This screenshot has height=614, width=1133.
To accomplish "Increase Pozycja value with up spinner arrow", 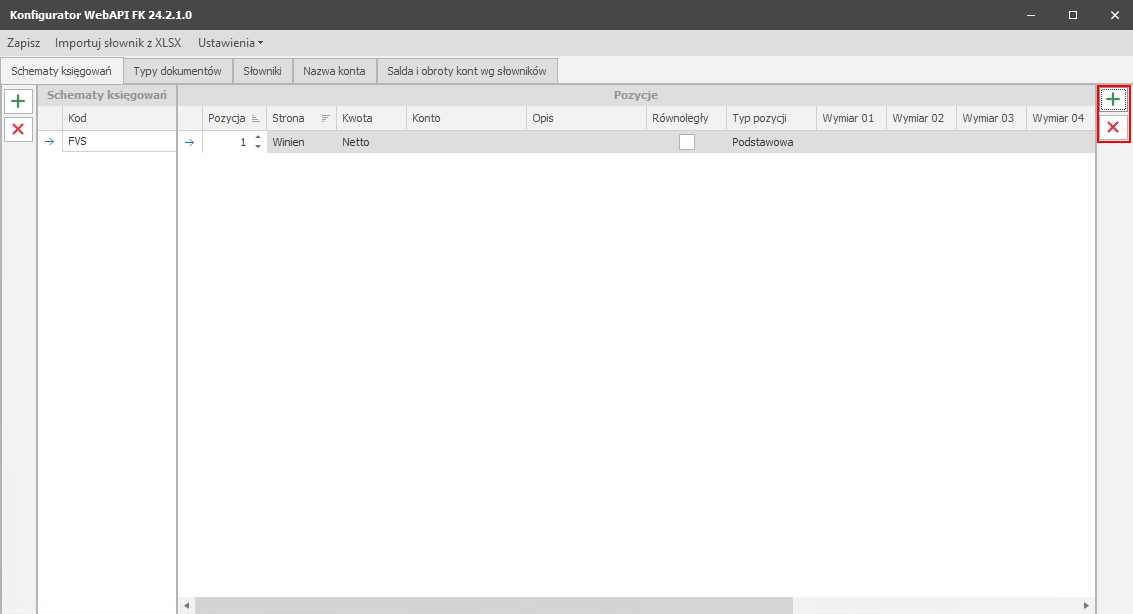I will click(258, 137).
